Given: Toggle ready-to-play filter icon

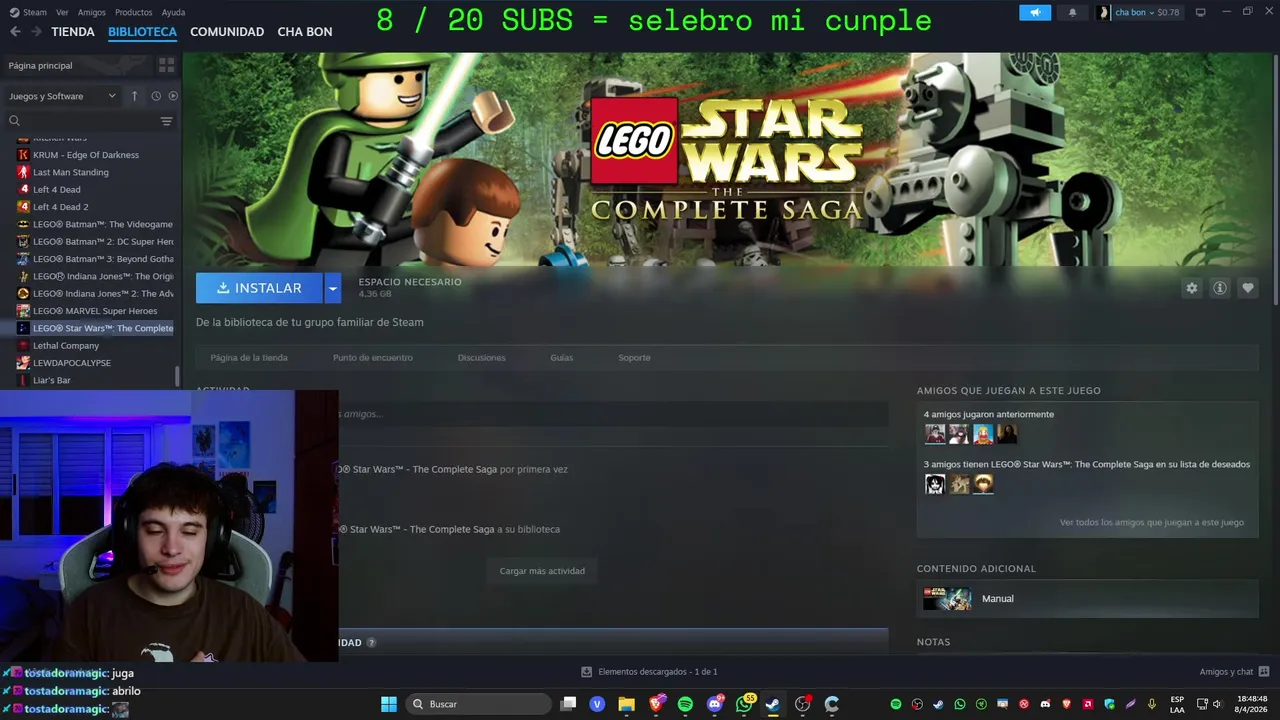Looking at the screenshot, I should coord(173,96).
